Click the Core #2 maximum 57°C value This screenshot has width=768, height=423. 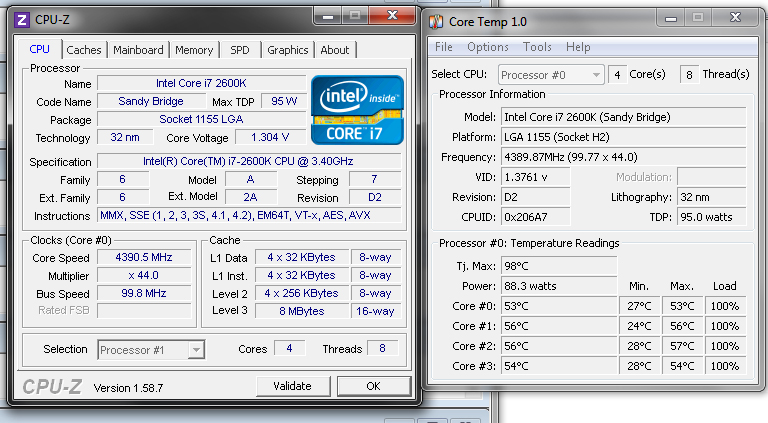(x=682, y=347)
